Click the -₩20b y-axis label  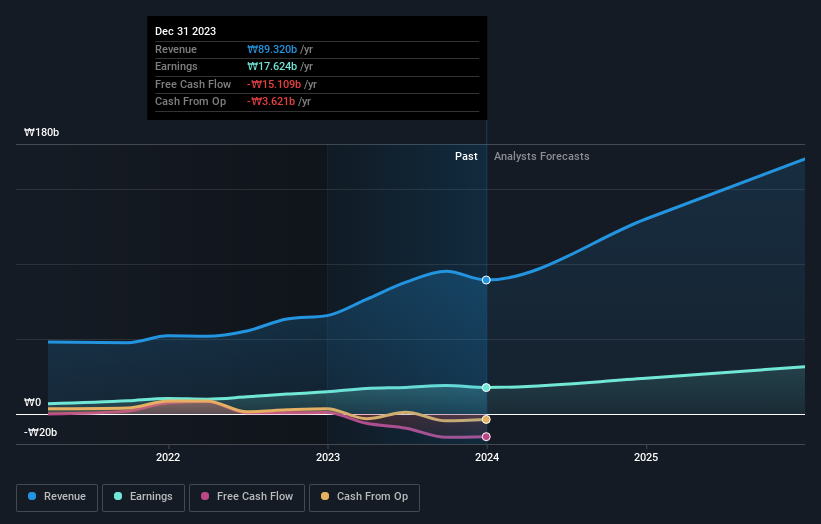[x=40, y=432]
